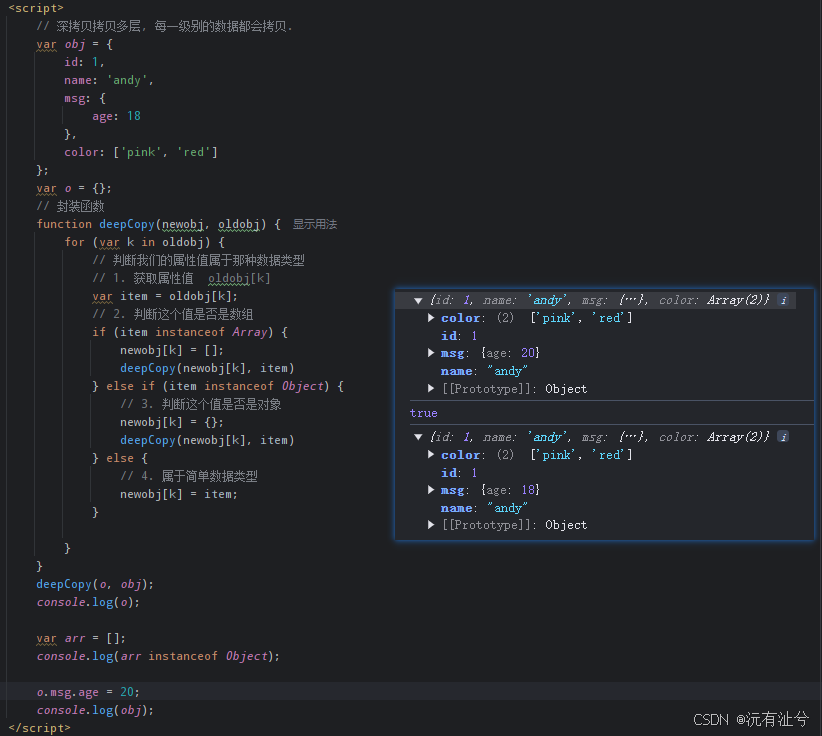Viewport: 822px width, 736px height.
Task: Expand msg {age: 18} entry
Action: [431, 490]
